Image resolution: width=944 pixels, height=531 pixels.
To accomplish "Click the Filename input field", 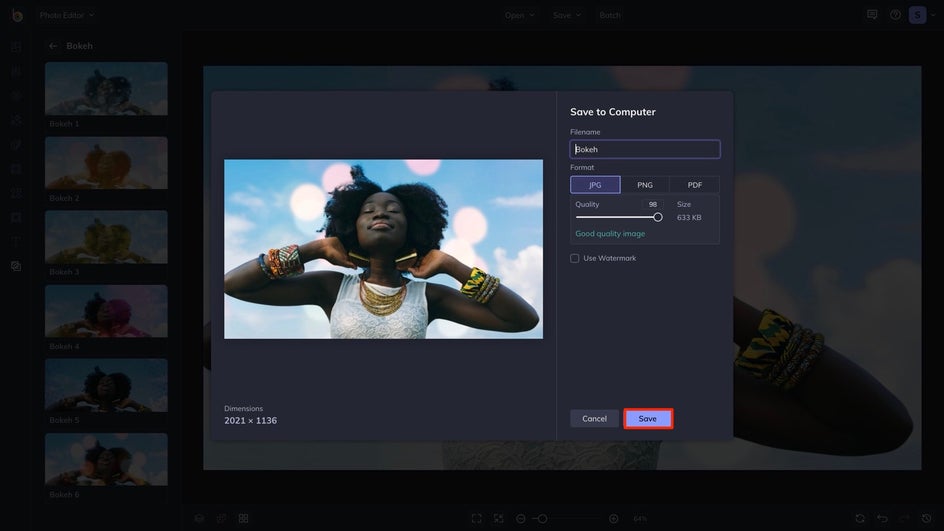I will [645, 149].
